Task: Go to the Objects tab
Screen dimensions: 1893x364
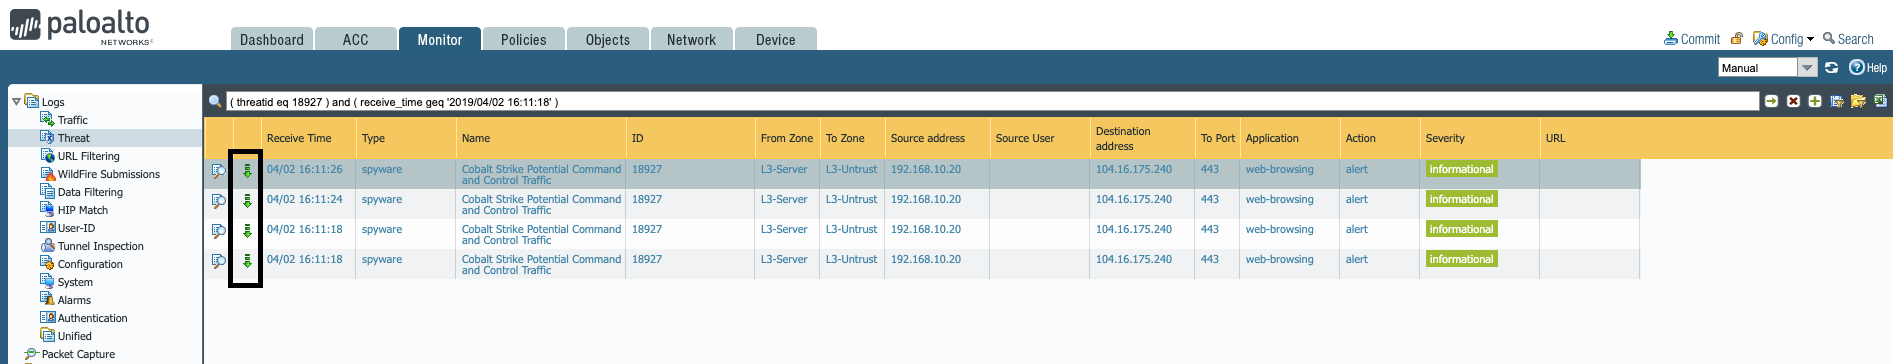Action: [607, 39]
